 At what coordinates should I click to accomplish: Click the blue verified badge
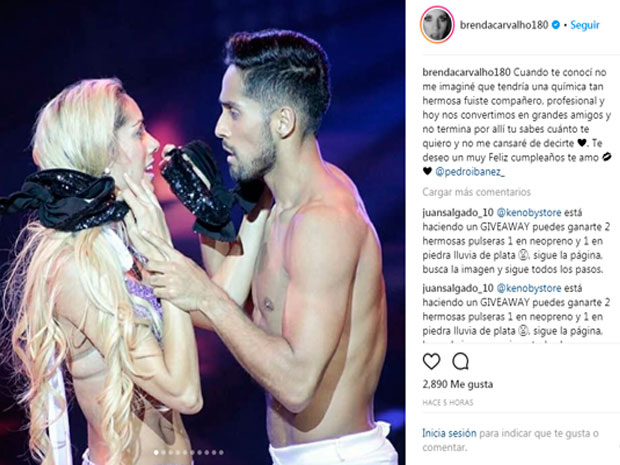click(x=556, y=25)
